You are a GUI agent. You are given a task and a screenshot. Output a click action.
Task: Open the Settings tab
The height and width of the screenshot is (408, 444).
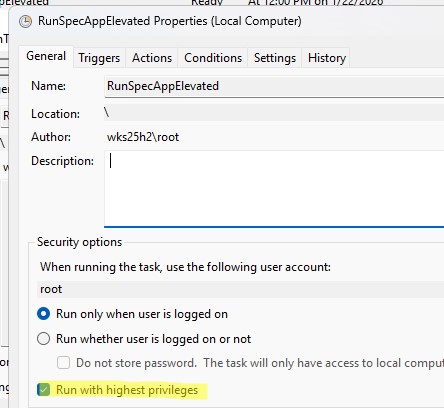(x=275, y=58)
